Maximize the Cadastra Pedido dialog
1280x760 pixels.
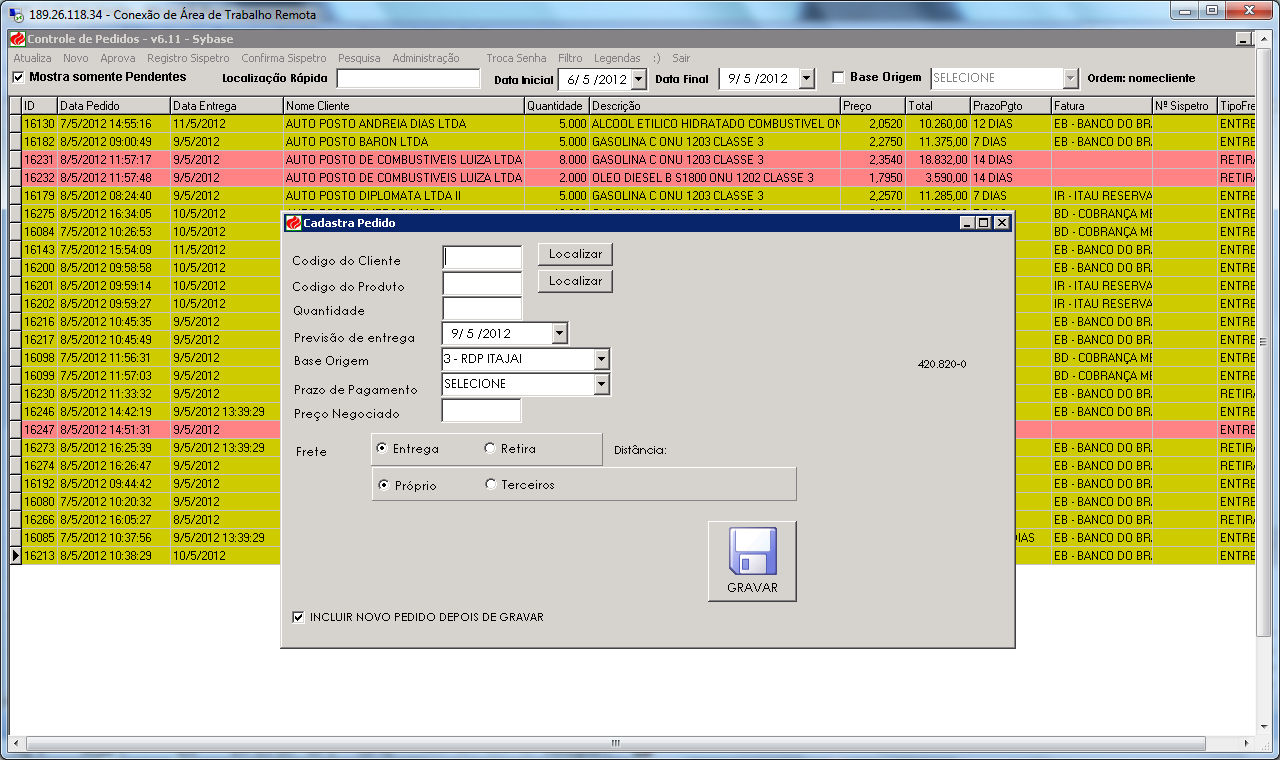pos(983,223)
